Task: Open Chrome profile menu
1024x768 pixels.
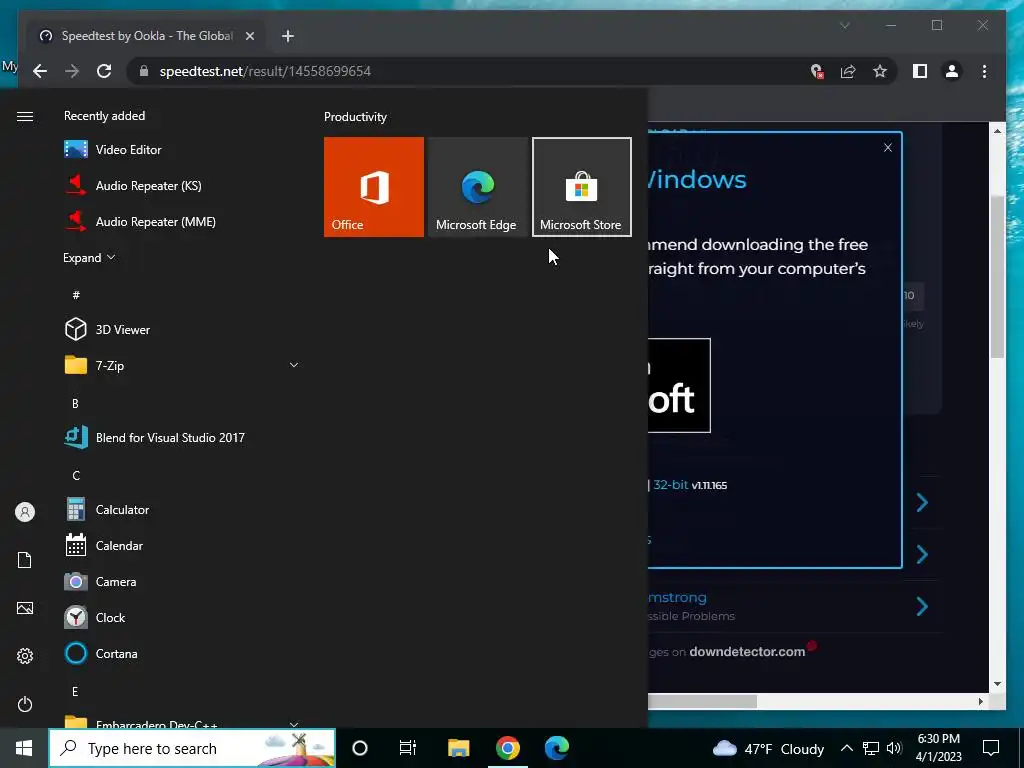Action: (952, 71)
